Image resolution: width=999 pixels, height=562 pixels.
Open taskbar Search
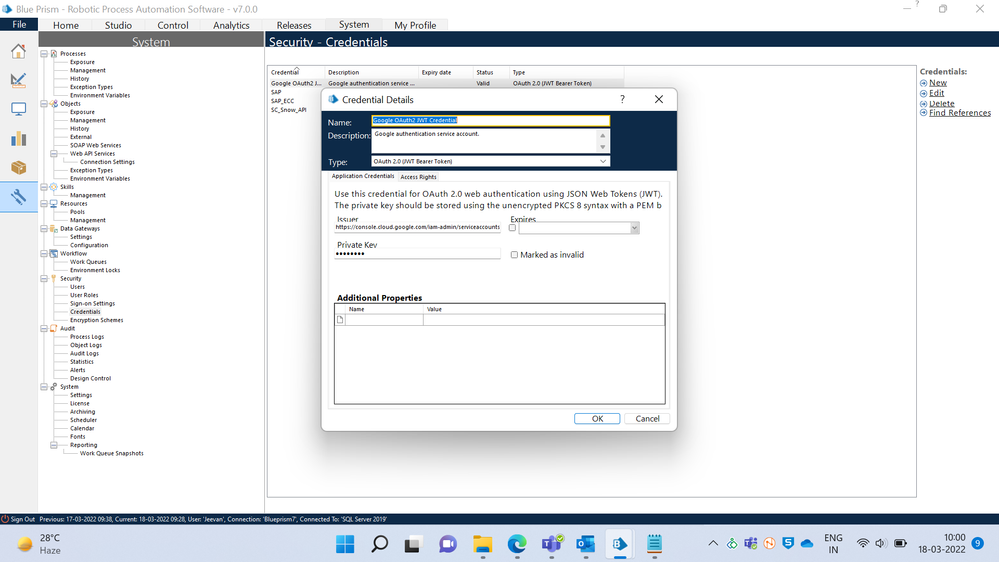tap(380, 544)
